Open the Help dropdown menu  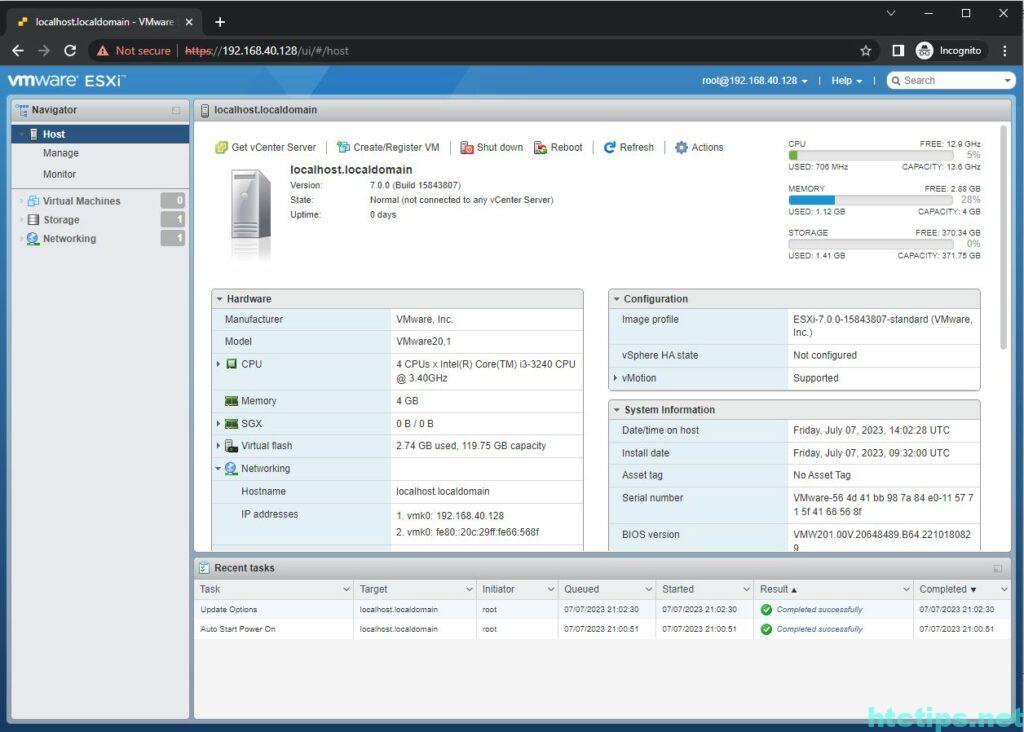846,81
